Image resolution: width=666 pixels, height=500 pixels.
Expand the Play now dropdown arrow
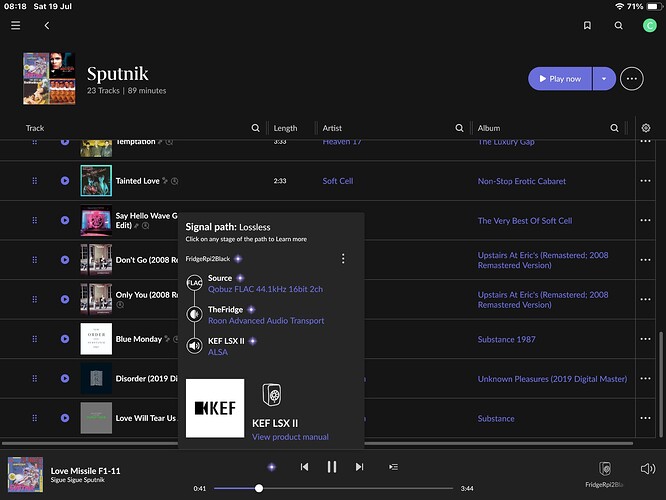(x=602, y=78)
